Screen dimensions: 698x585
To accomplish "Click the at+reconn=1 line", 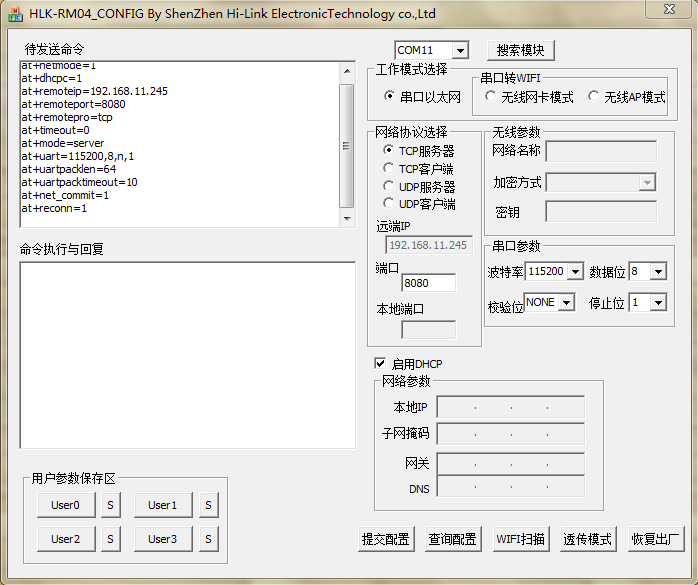I will [x=54, y=208].
